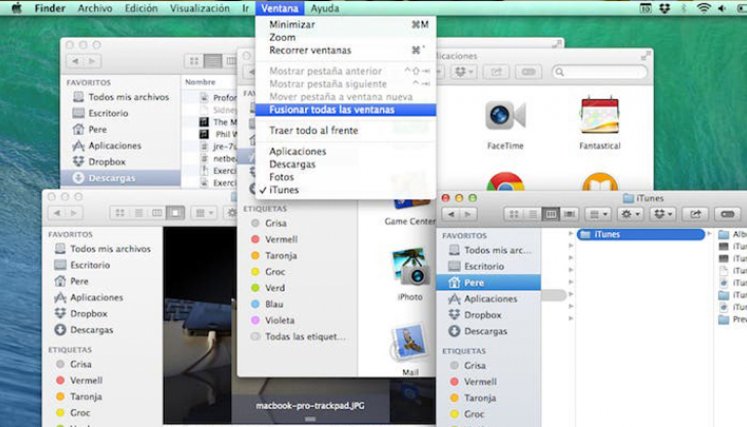
Task: Choose Recorrer ventanas menu item
Action: 345,50
